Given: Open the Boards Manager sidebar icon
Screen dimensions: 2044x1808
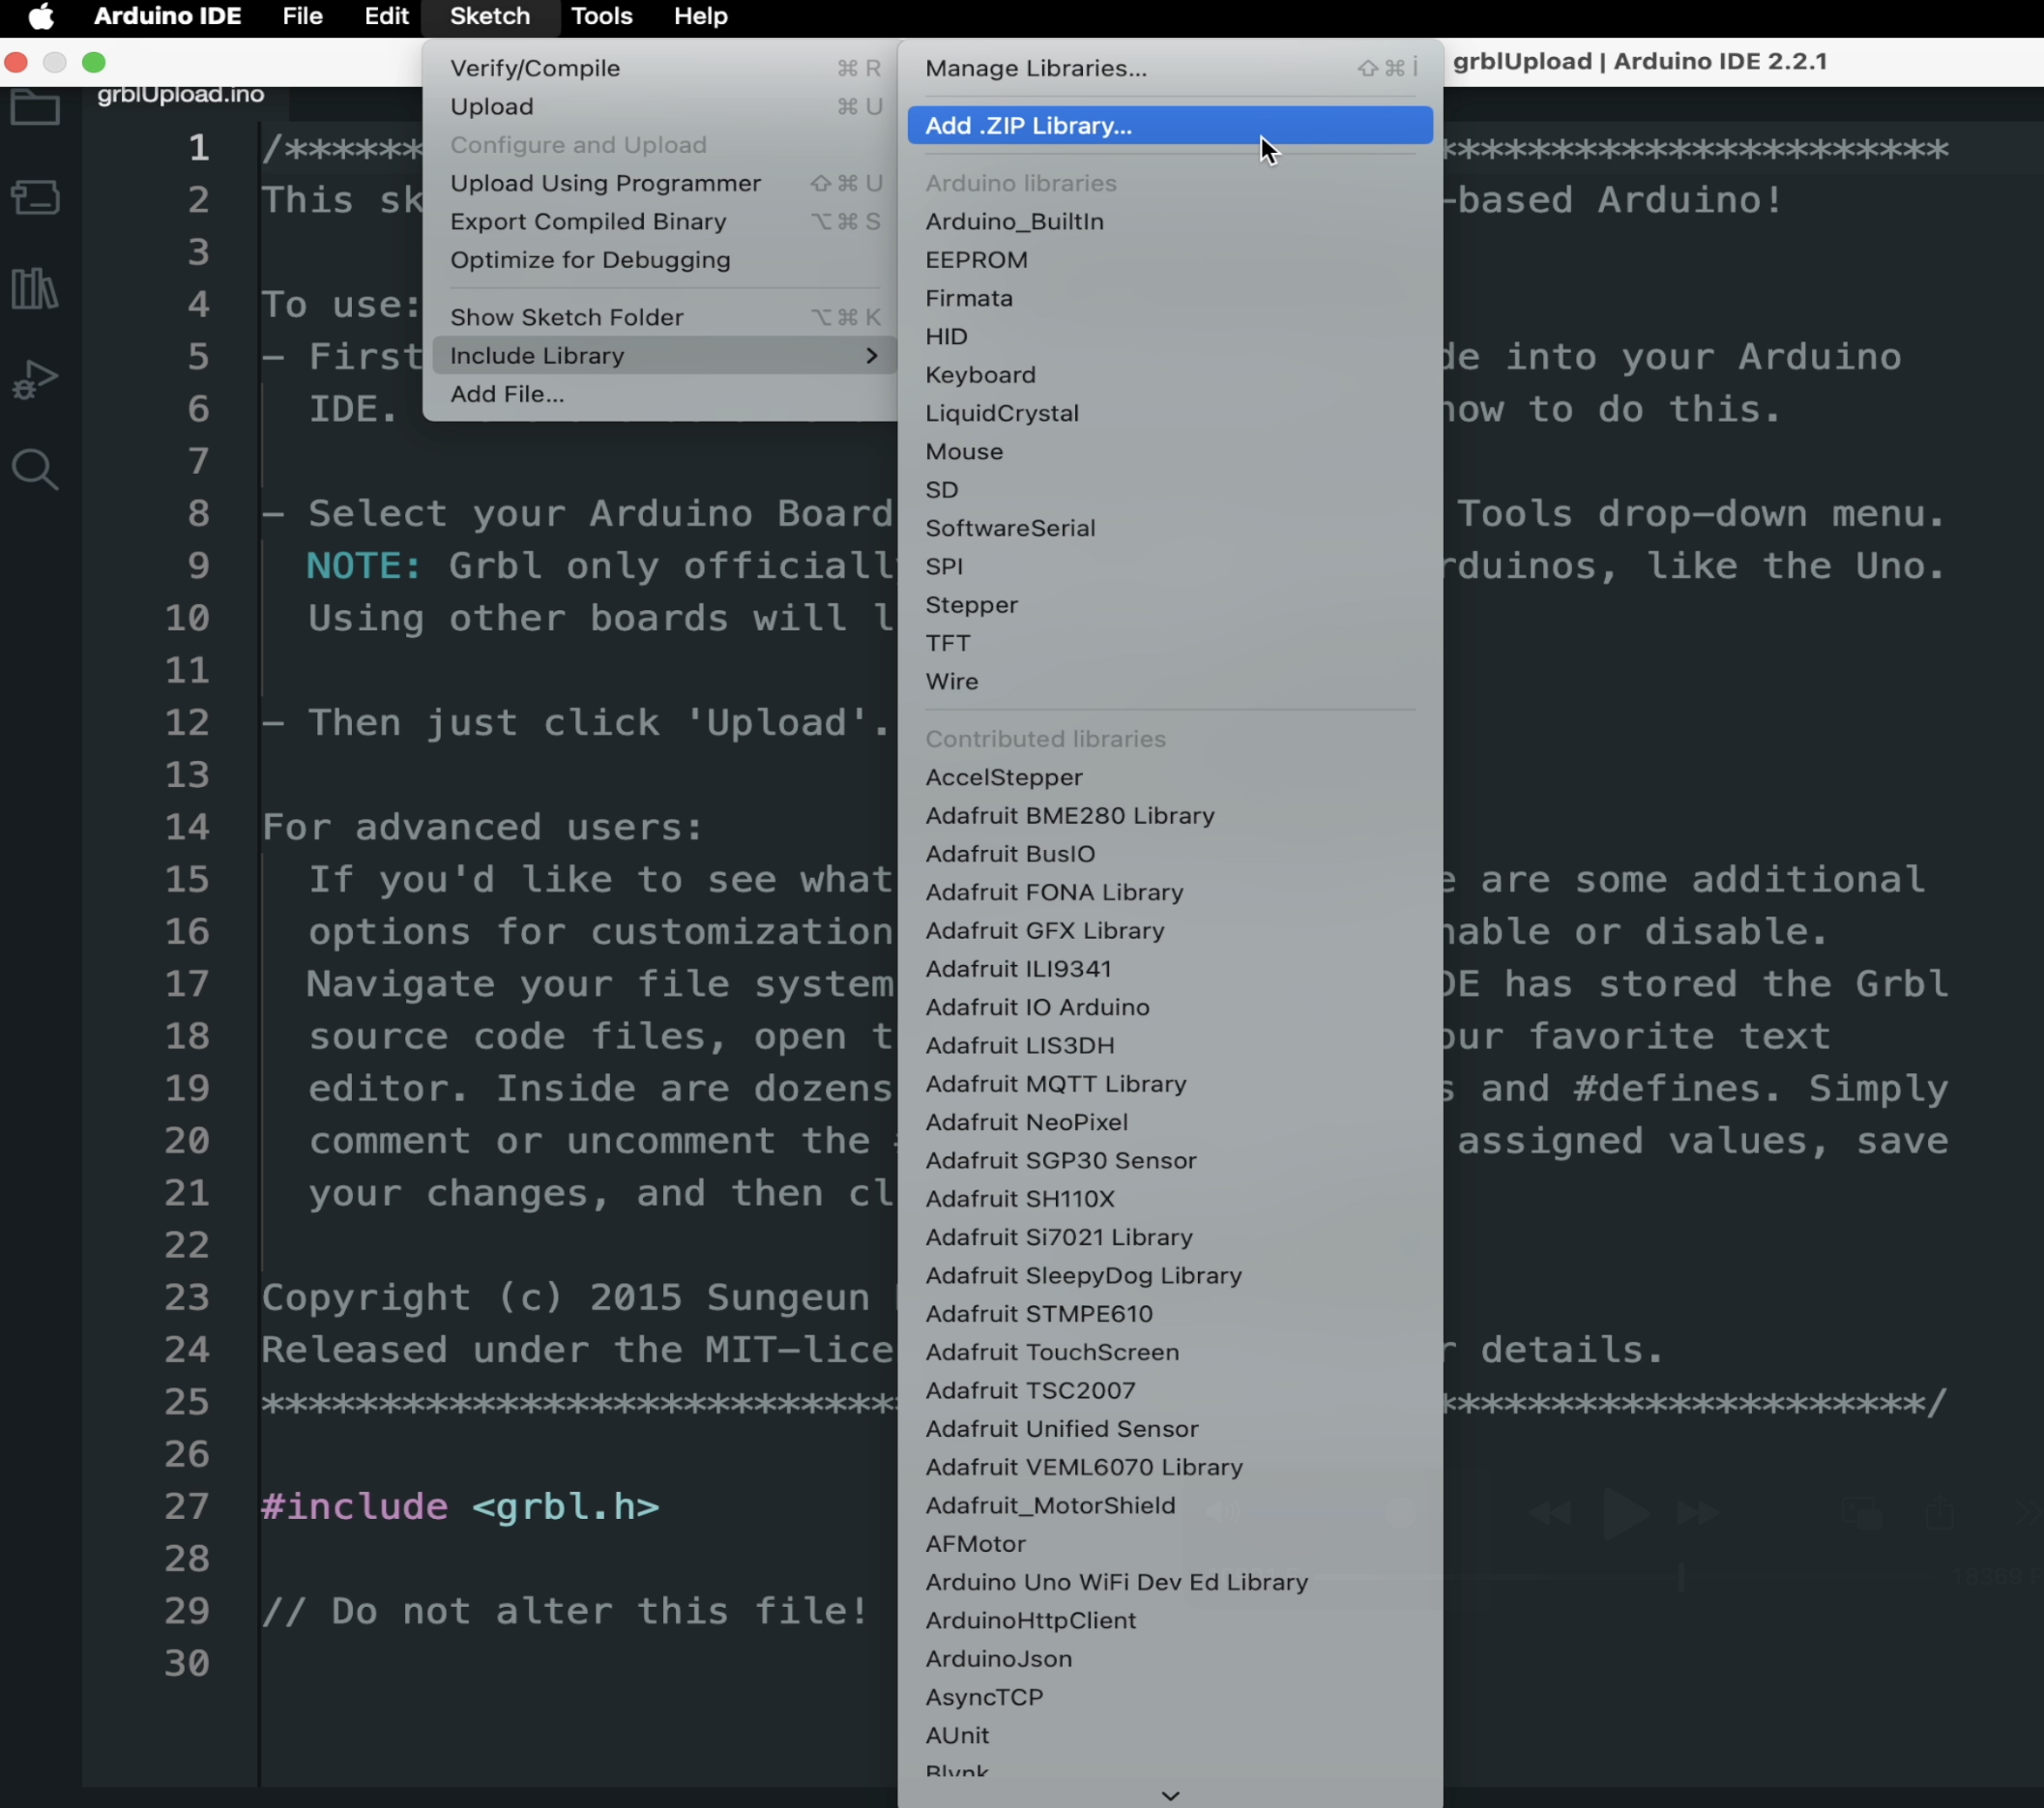Looking at the screenshot, I should [35, 197].
